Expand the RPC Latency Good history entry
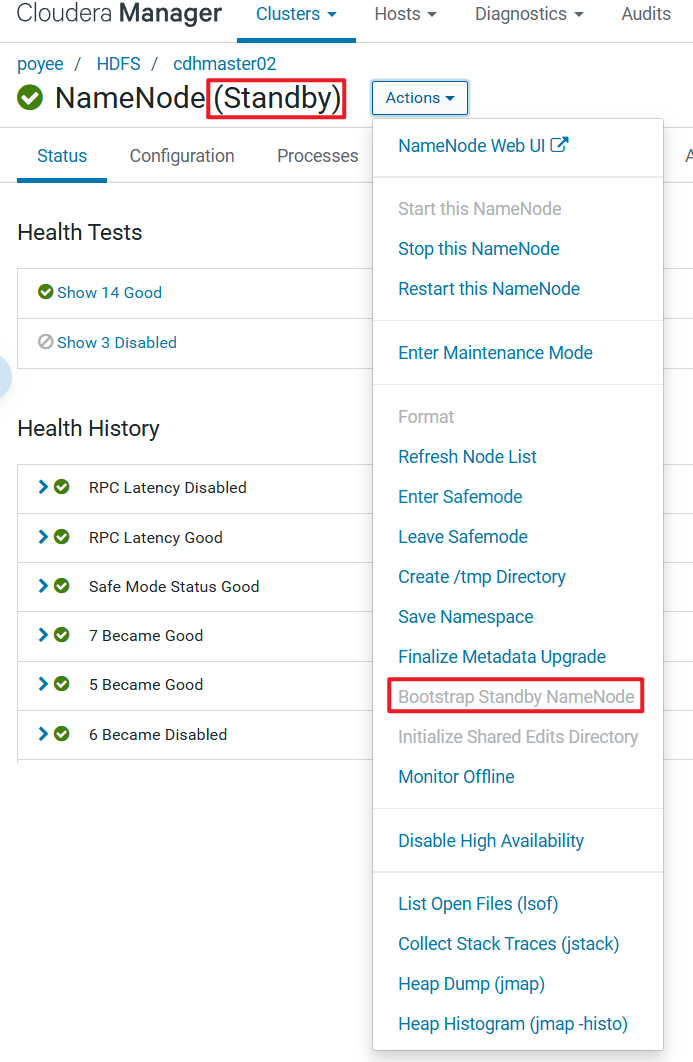 click(x=43, y=537)
